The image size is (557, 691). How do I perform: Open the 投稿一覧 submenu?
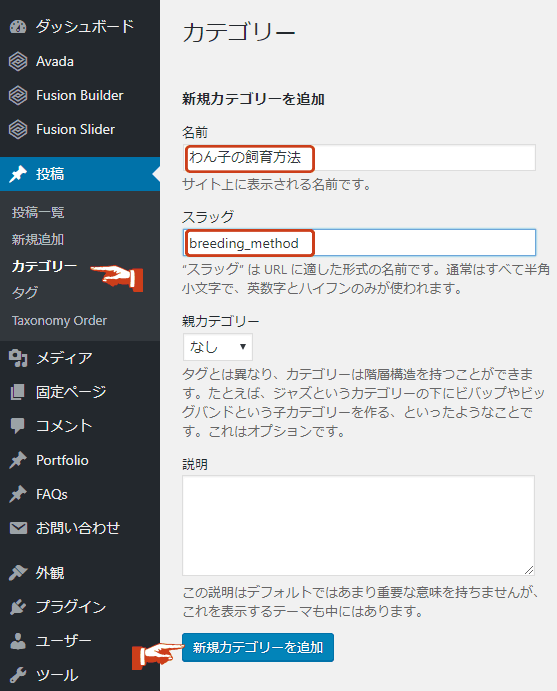(38, 212)
